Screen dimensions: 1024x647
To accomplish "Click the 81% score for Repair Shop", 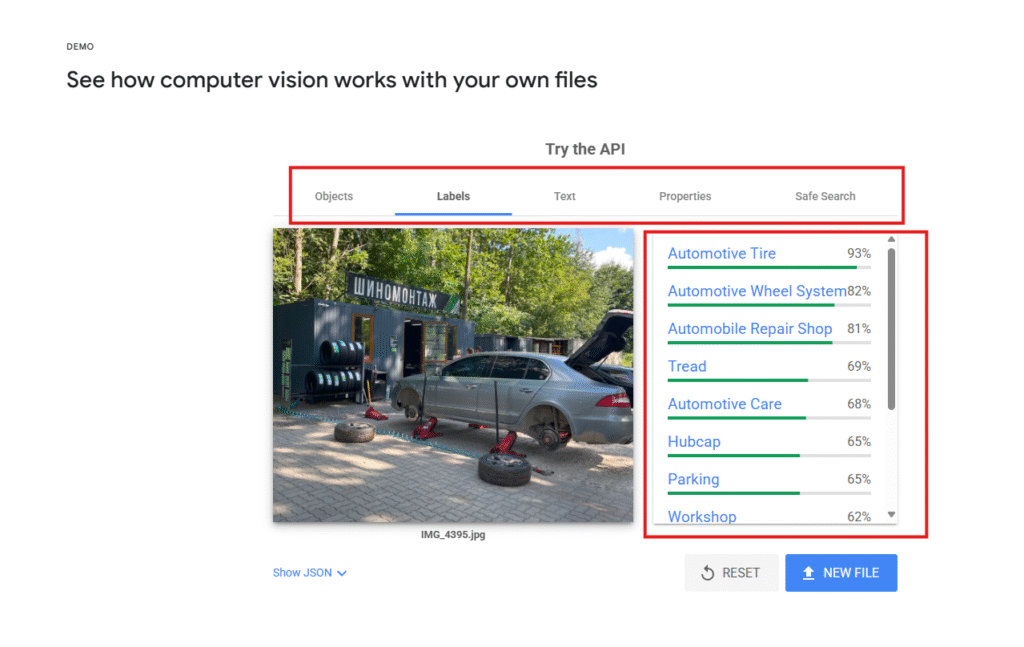I will tap(859, 328).
